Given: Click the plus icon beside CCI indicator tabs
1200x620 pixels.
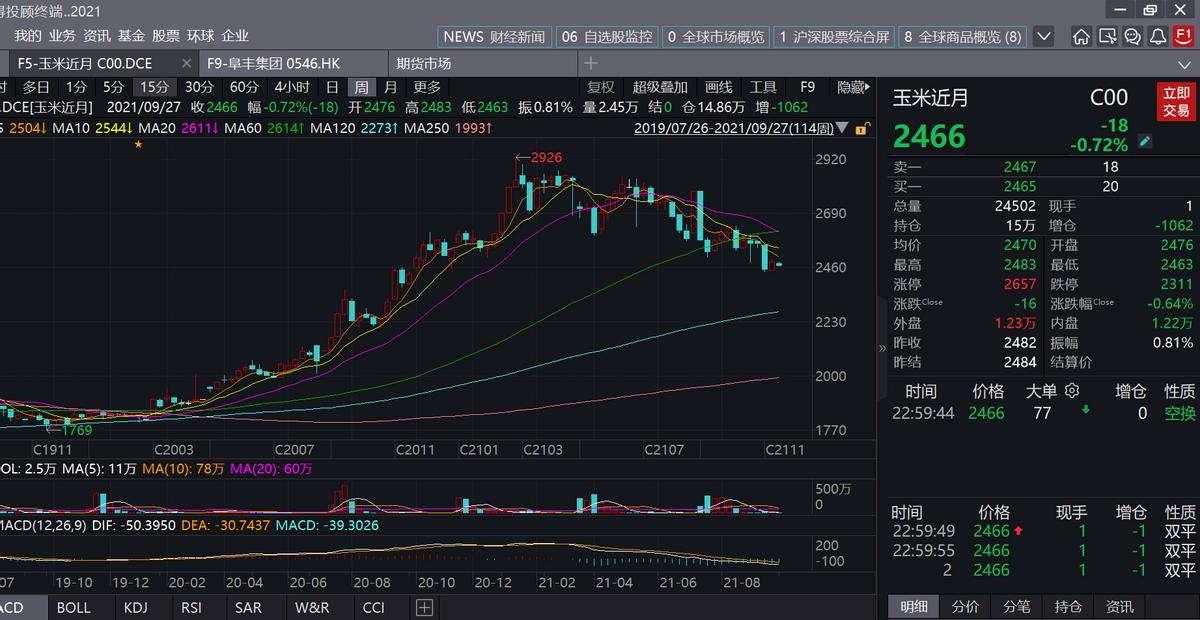Looking at the screenshot, I should click(423, 606).
